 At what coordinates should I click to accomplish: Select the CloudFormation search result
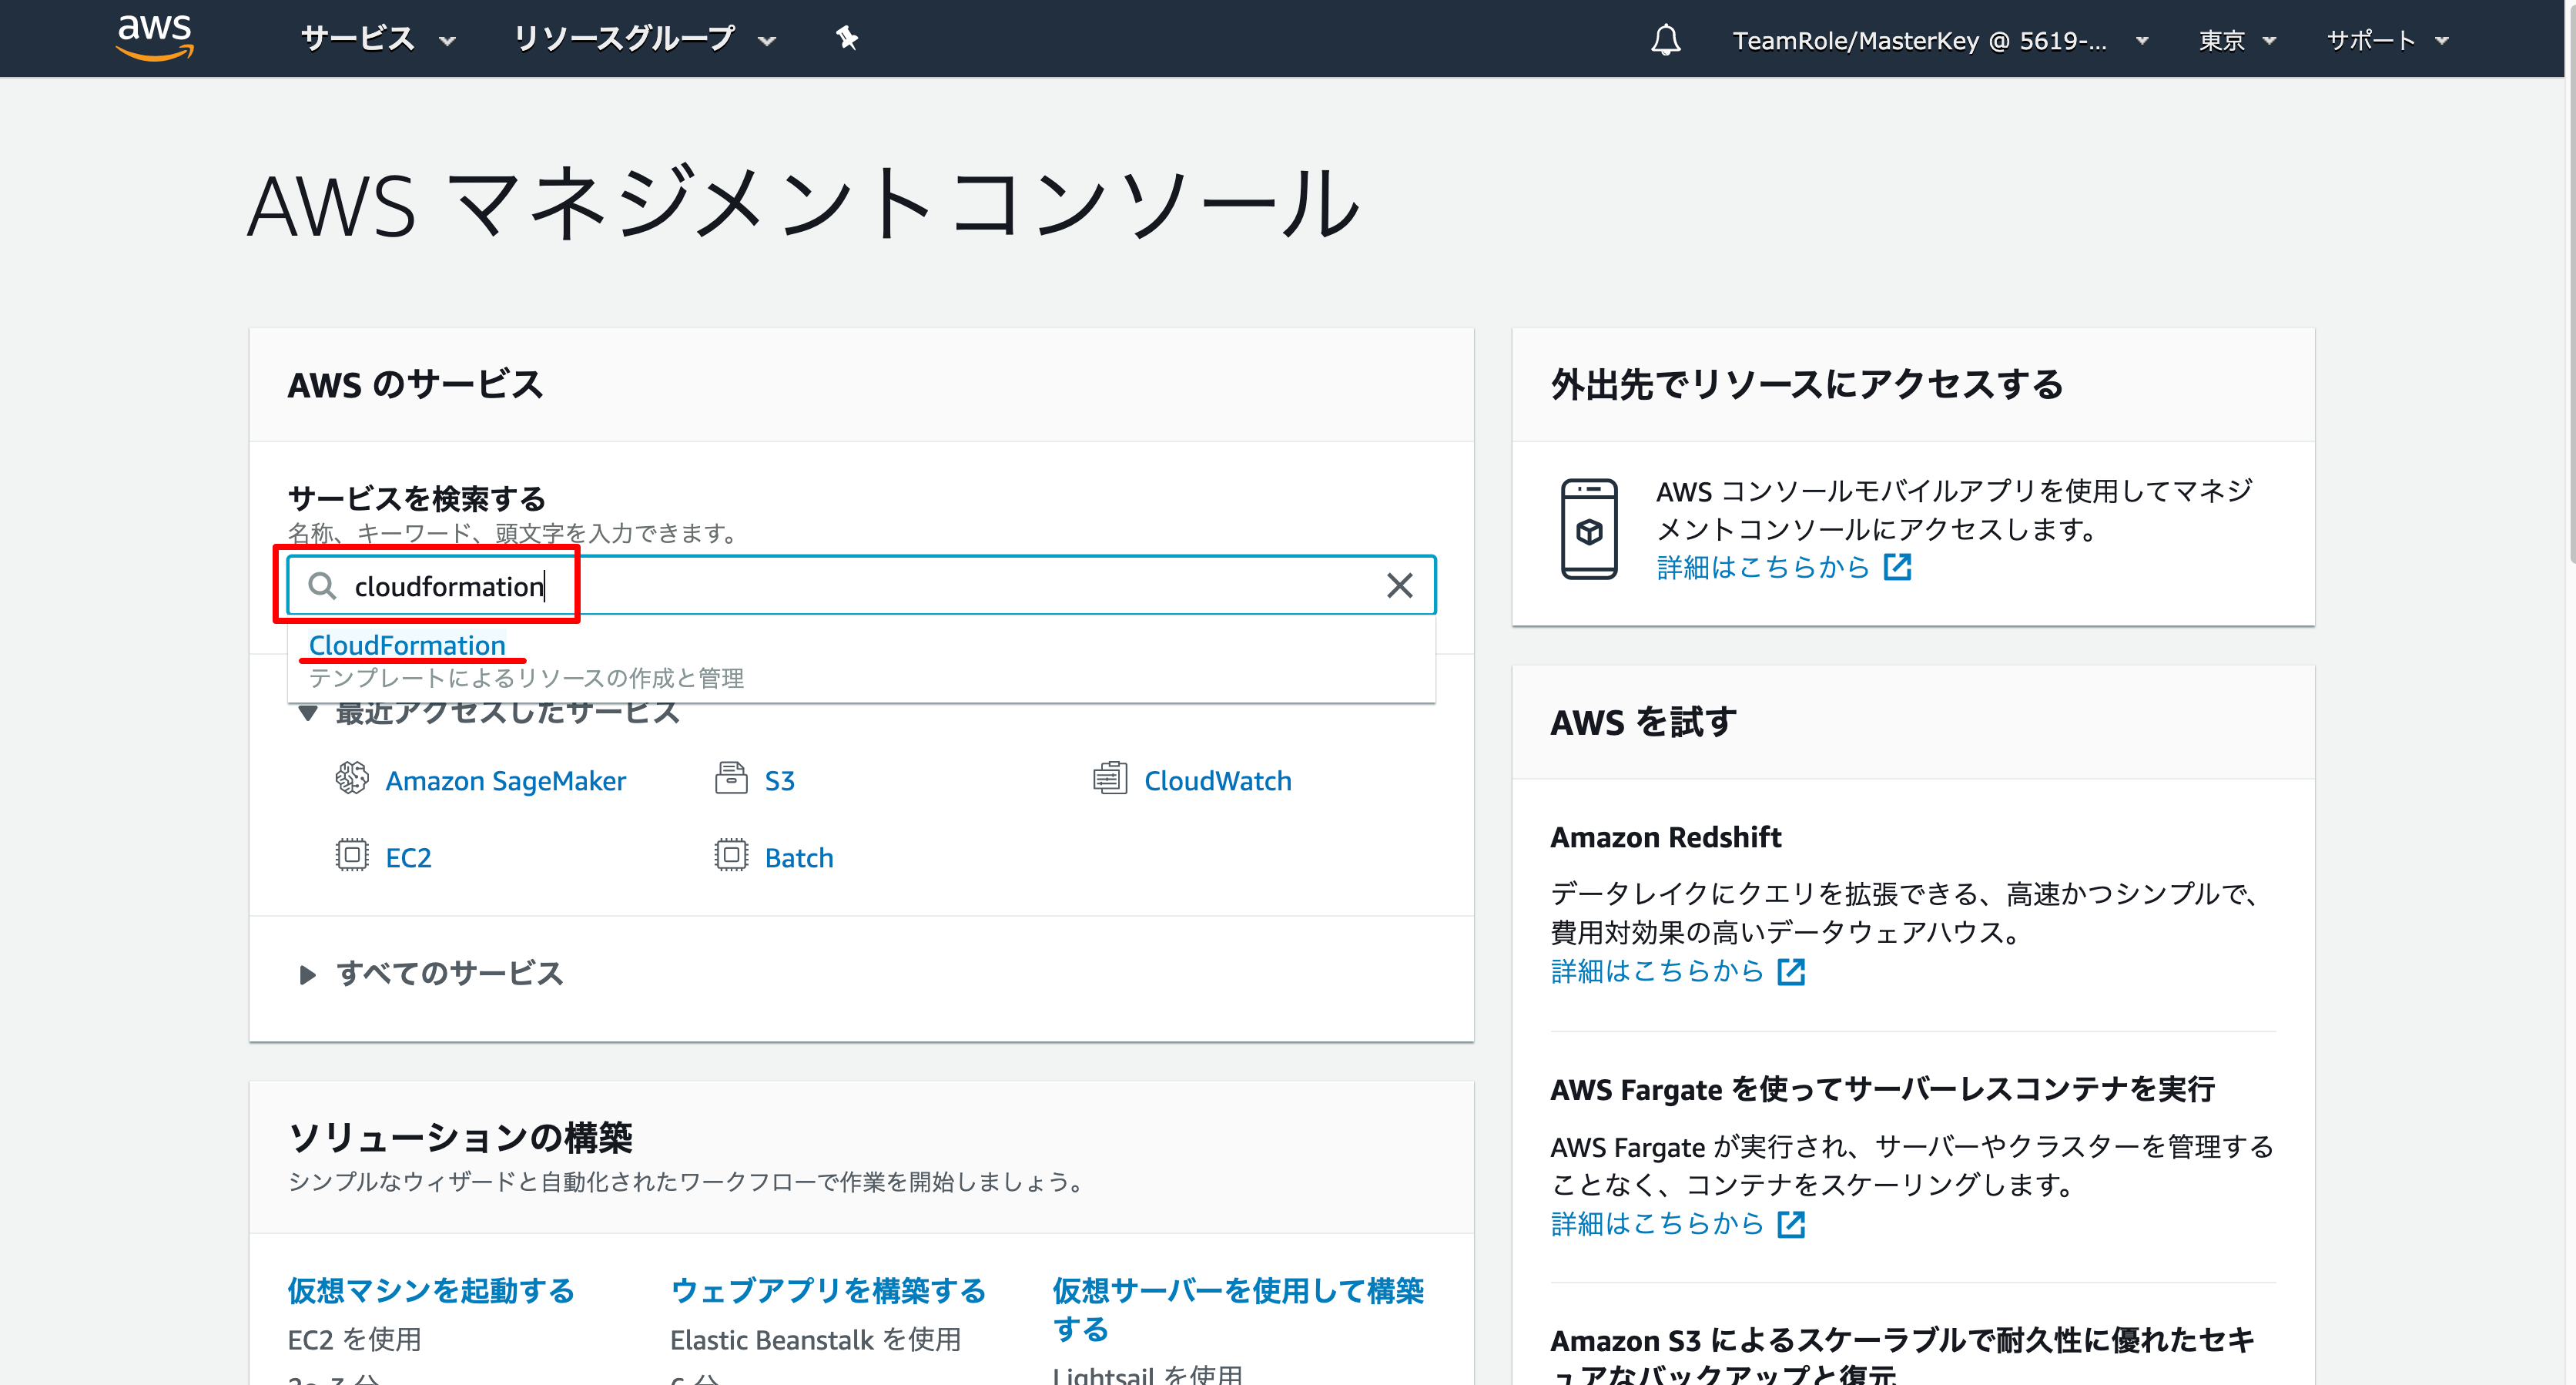click(x=407, y=645)
